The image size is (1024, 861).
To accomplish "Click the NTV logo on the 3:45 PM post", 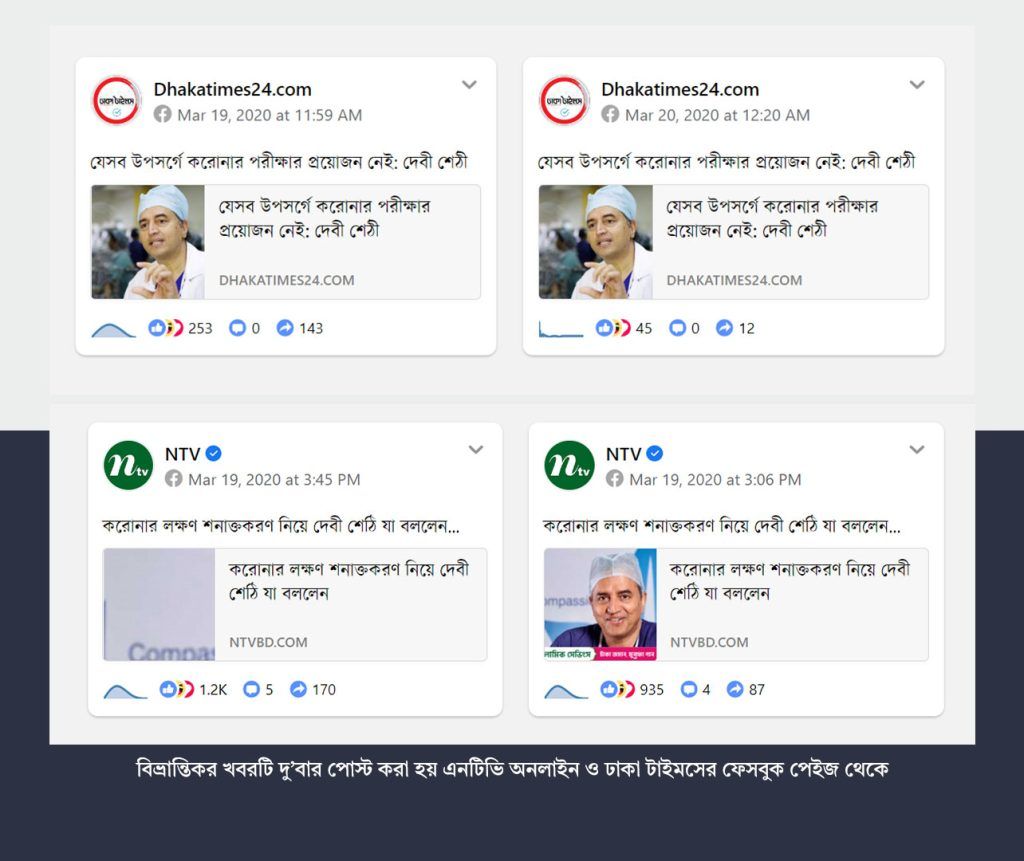I will point(128,465).
